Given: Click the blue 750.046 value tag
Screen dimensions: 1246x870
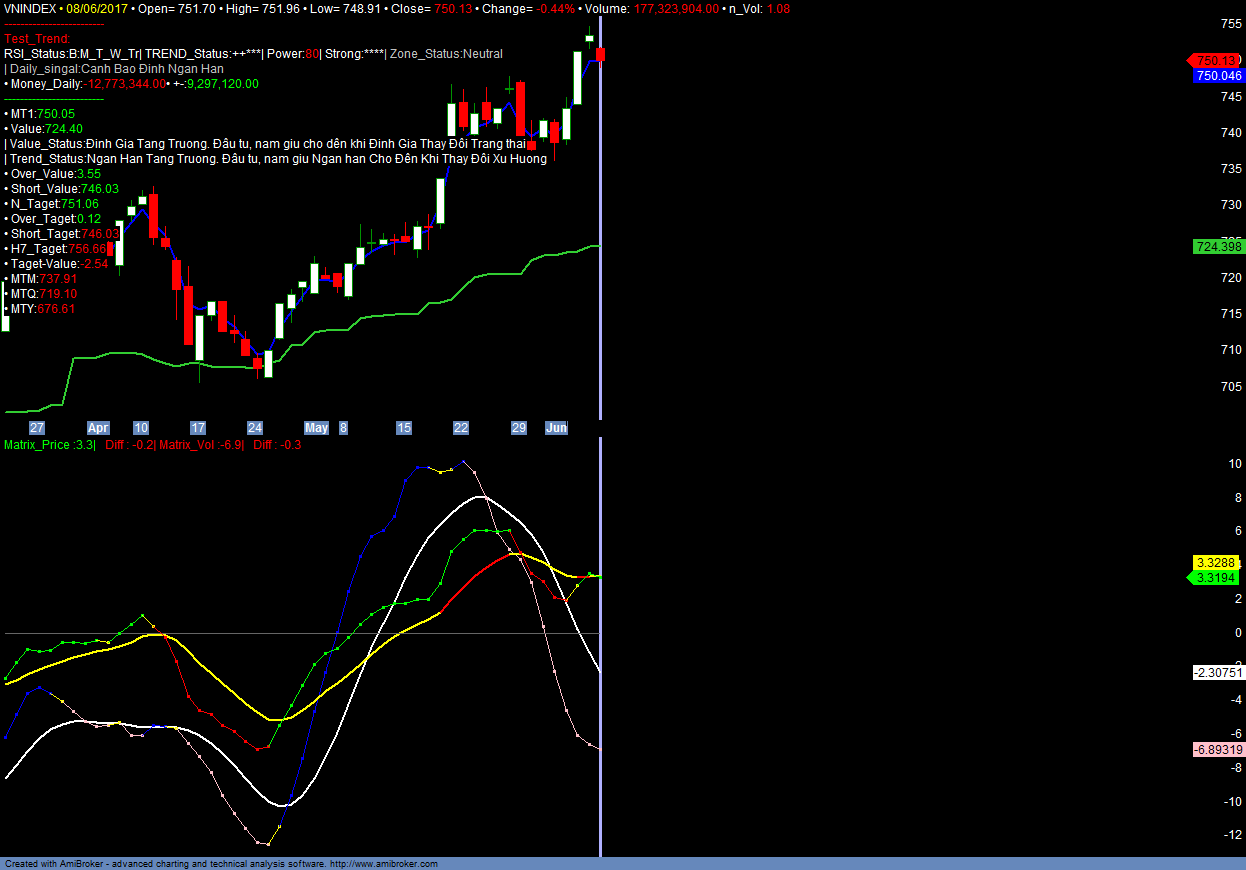Looking at the screenshot, I should coord(1217,76).
